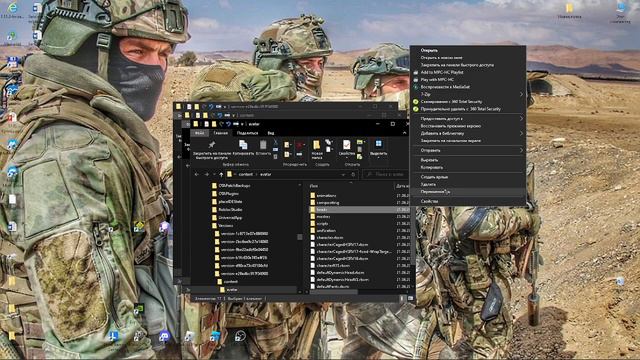Choose Закрепить на начальном экране
Viewport: 640px width, 360px height.
pyautogui.click(x=451, y=141)
